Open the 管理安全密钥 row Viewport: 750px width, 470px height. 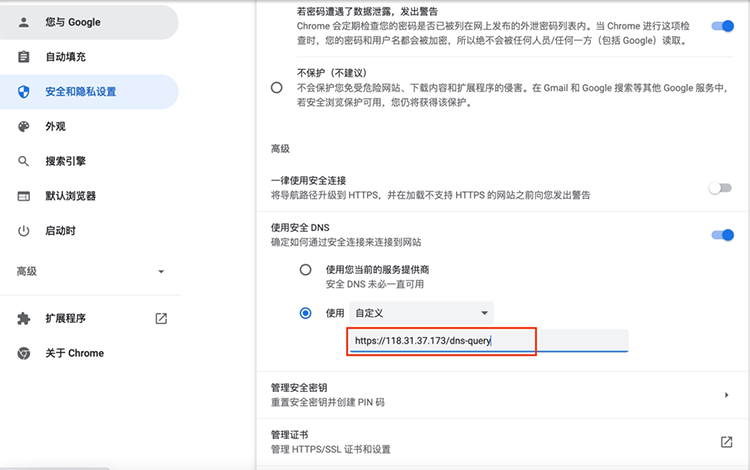503,395
